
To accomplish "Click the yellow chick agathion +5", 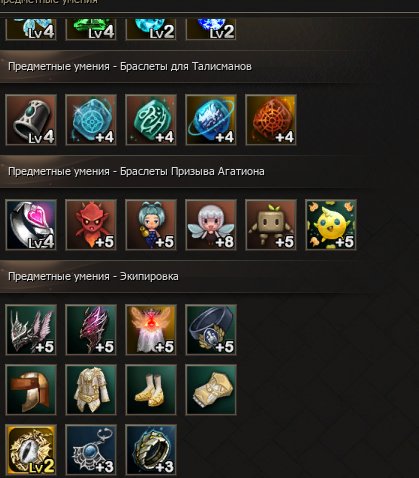I will 331,225.
